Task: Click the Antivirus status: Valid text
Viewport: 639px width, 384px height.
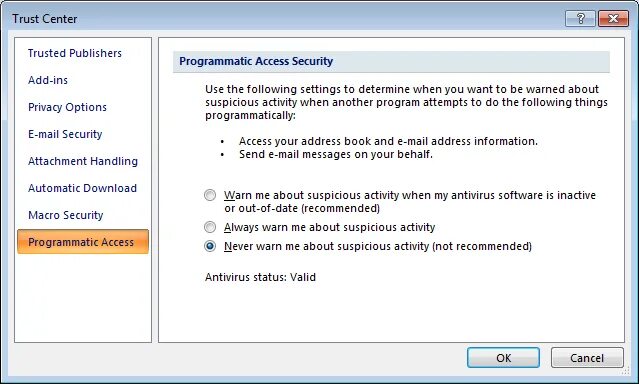Action: [x=260, y=277]
